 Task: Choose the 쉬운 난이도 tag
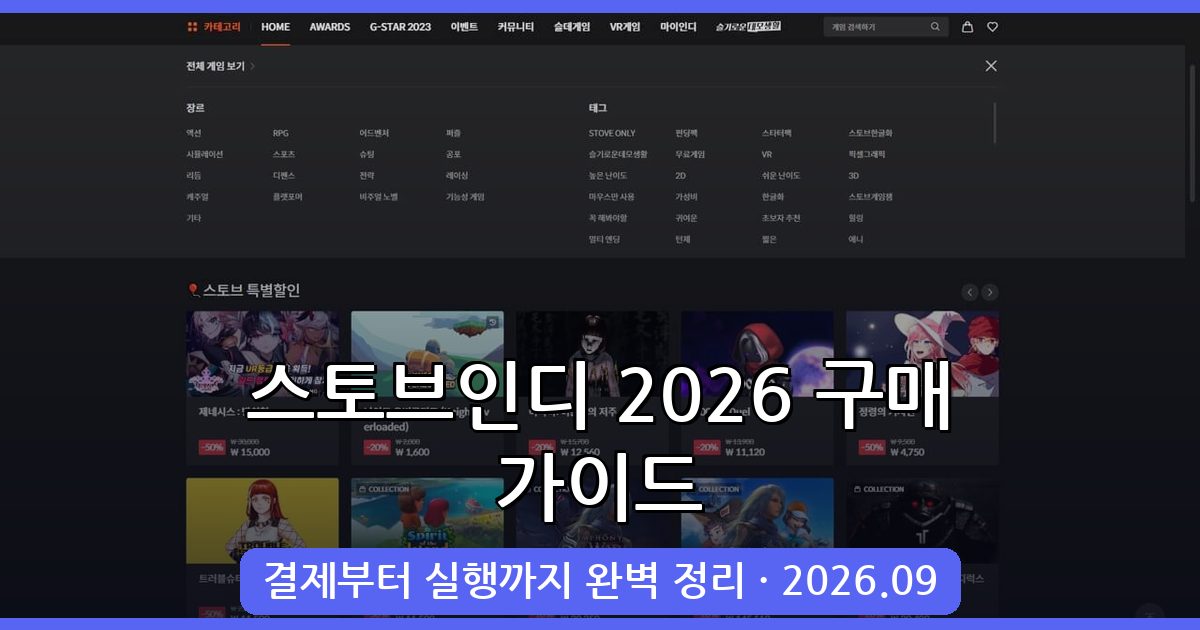[x=782, y=175]
